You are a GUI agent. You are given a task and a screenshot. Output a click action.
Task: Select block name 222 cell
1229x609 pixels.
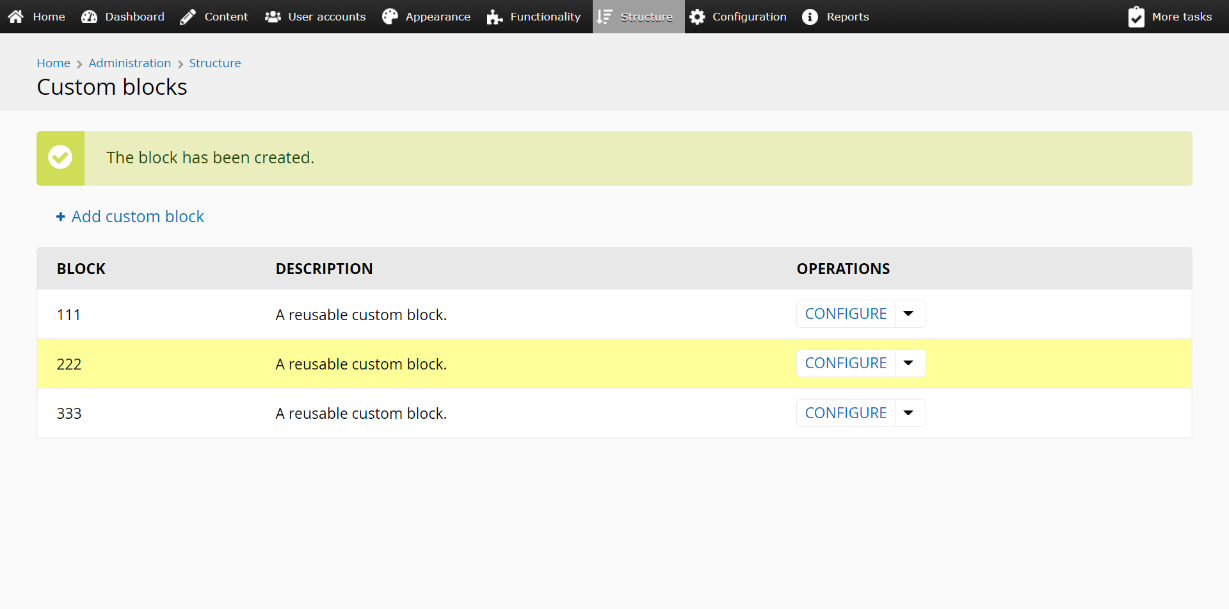(x=69, y=364)
